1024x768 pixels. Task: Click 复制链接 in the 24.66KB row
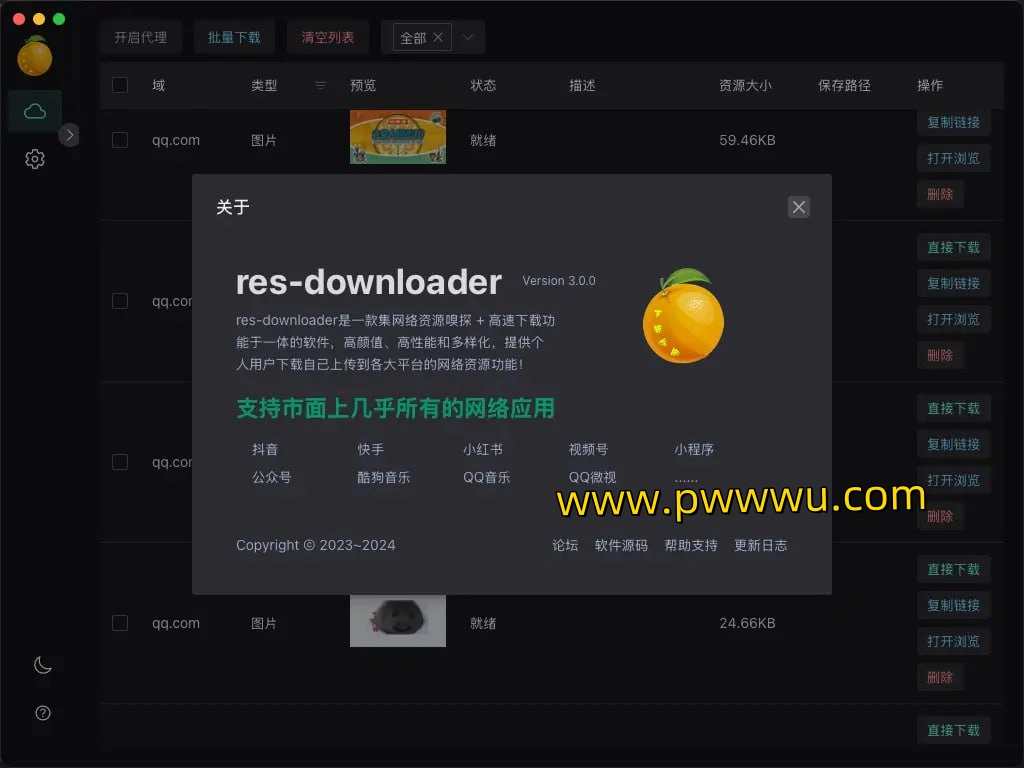point(953,605)
